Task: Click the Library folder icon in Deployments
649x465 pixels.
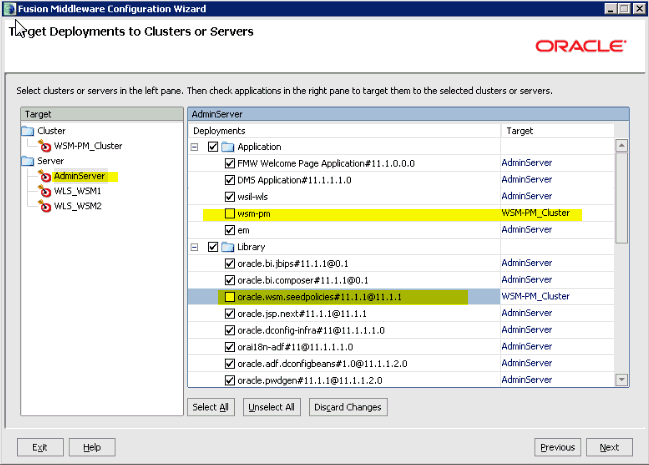Action: 227,246
